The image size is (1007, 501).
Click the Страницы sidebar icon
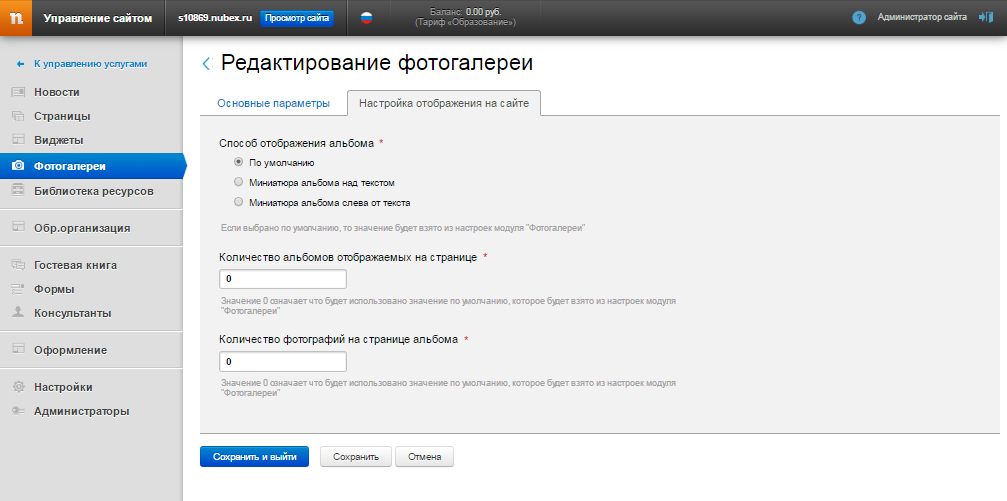coord(18,116)
